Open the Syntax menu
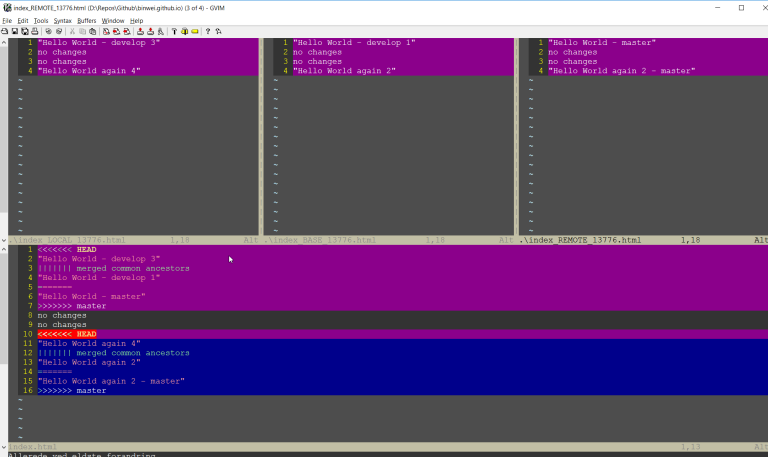Image resolution: width=768 pixels, height=457 pixels. (62, 20)
